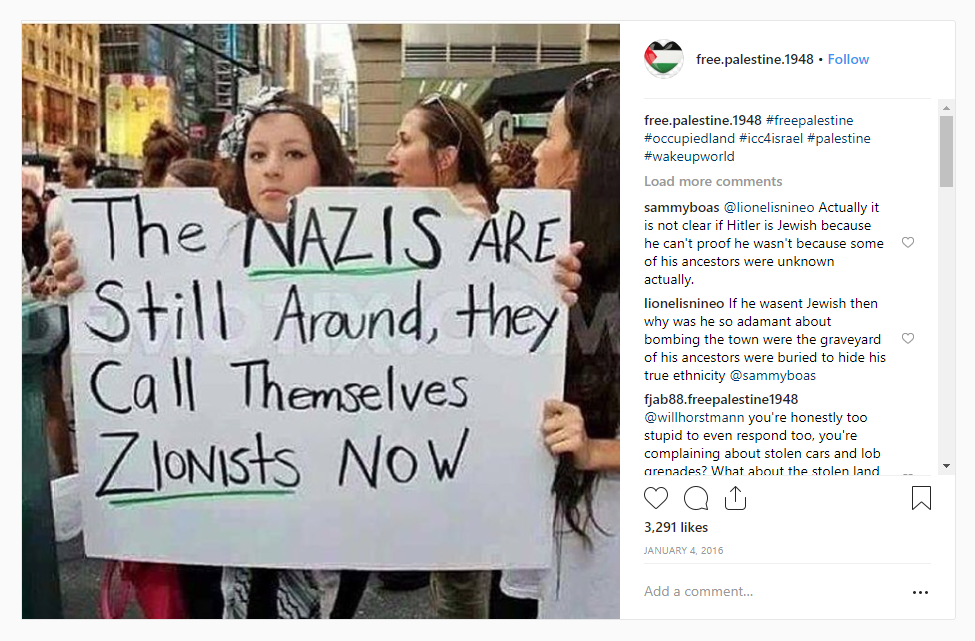Open the 3,291 likes list
Image resolution: width=975 pixels, height=641 pixels.
[676, 527]
